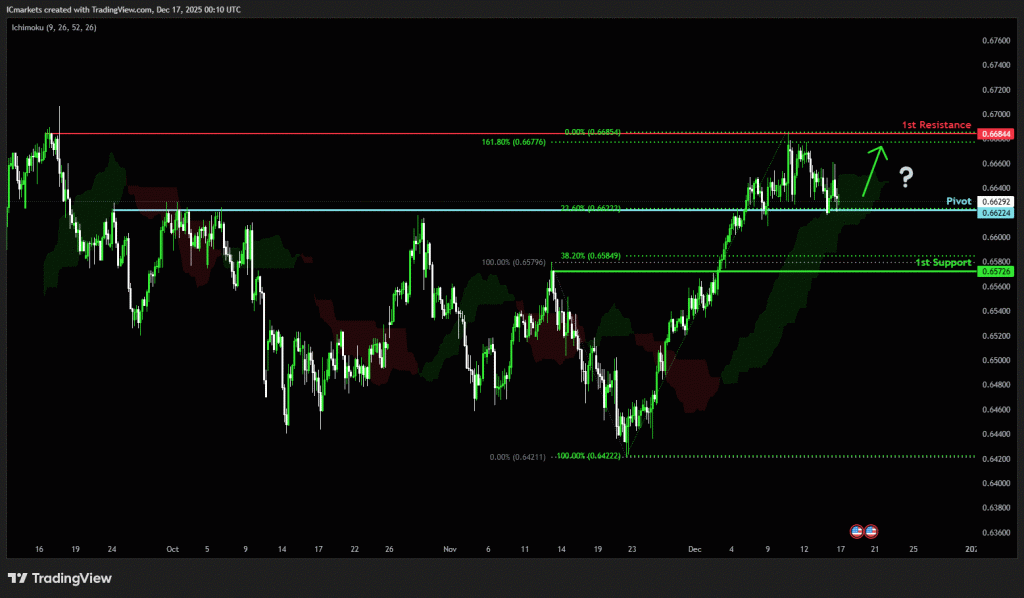The image size is (1024, 598).
Task: Select the Pivot text label
Action: [x=958, y=201]
